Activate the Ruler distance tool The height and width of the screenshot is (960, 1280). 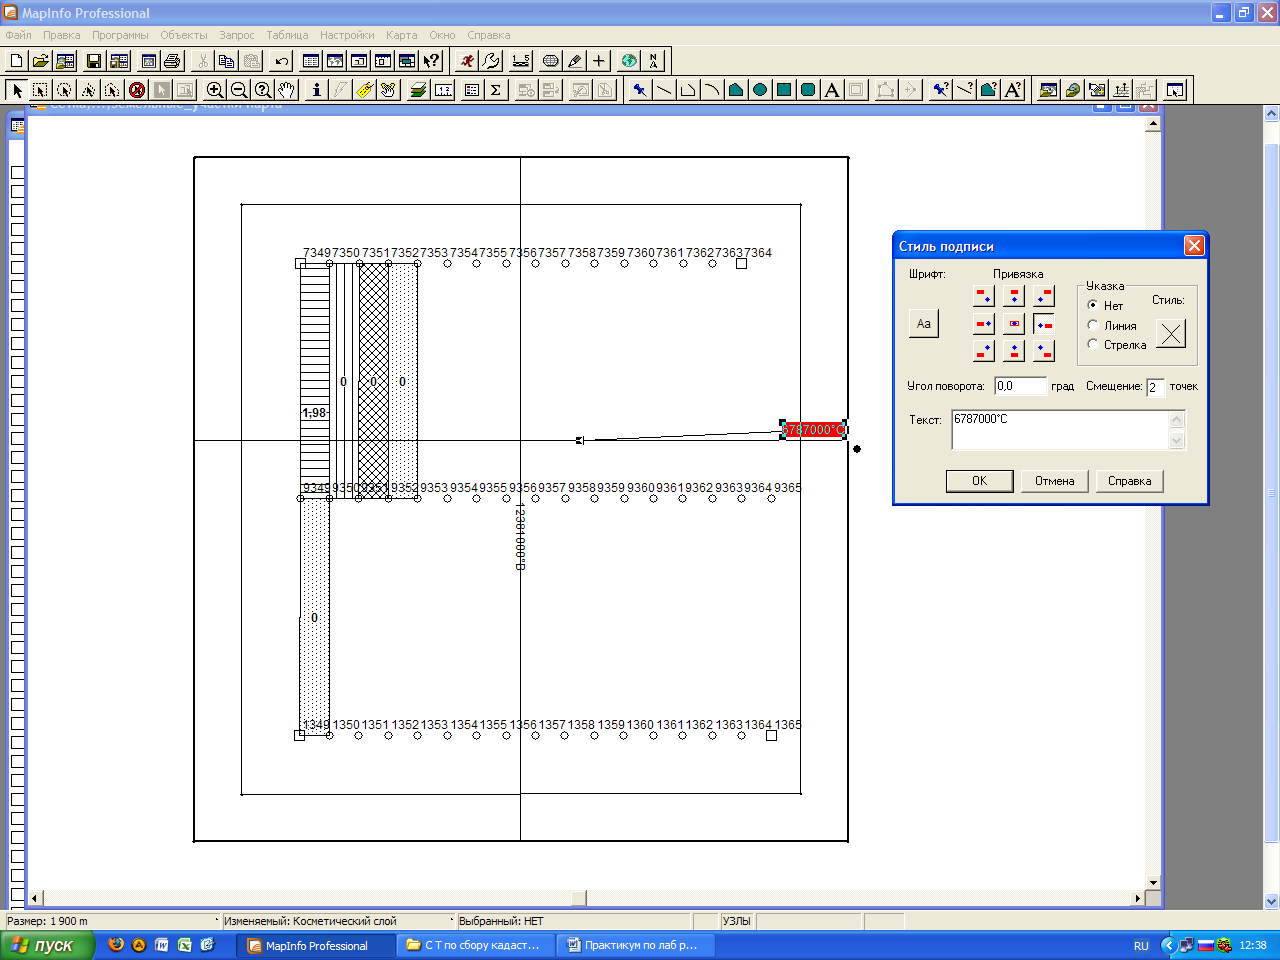tap(443, 90)
